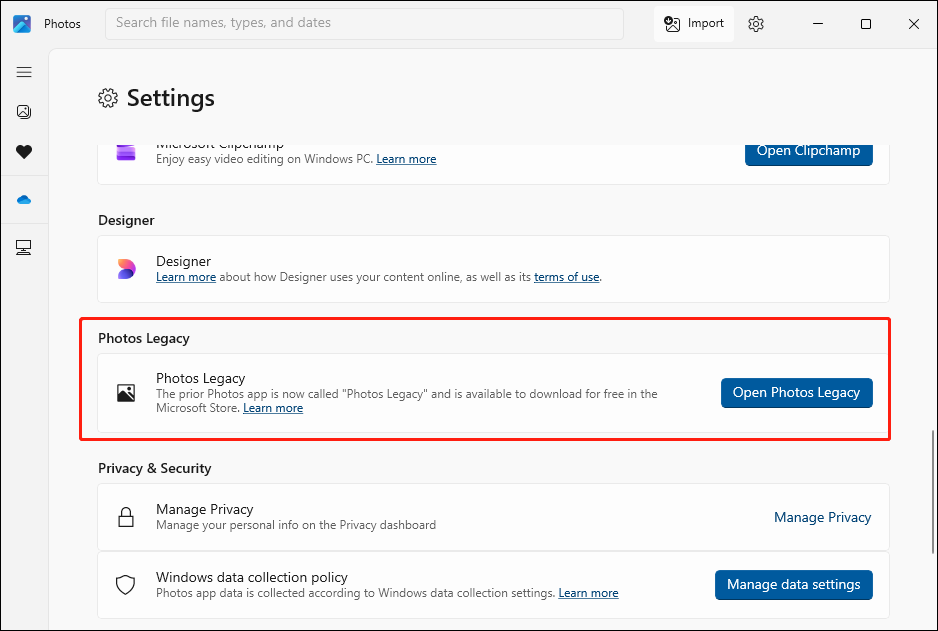Open Designer terms of use link
The image size is (938, 631).
[x=567, y=277]
